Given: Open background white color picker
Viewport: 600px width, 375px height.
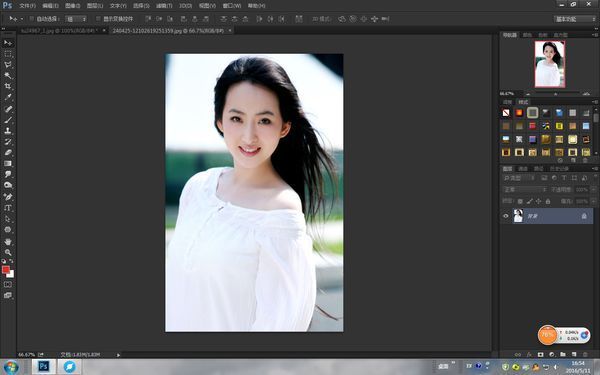Looking at the screenshot, I should coord(11,274).
